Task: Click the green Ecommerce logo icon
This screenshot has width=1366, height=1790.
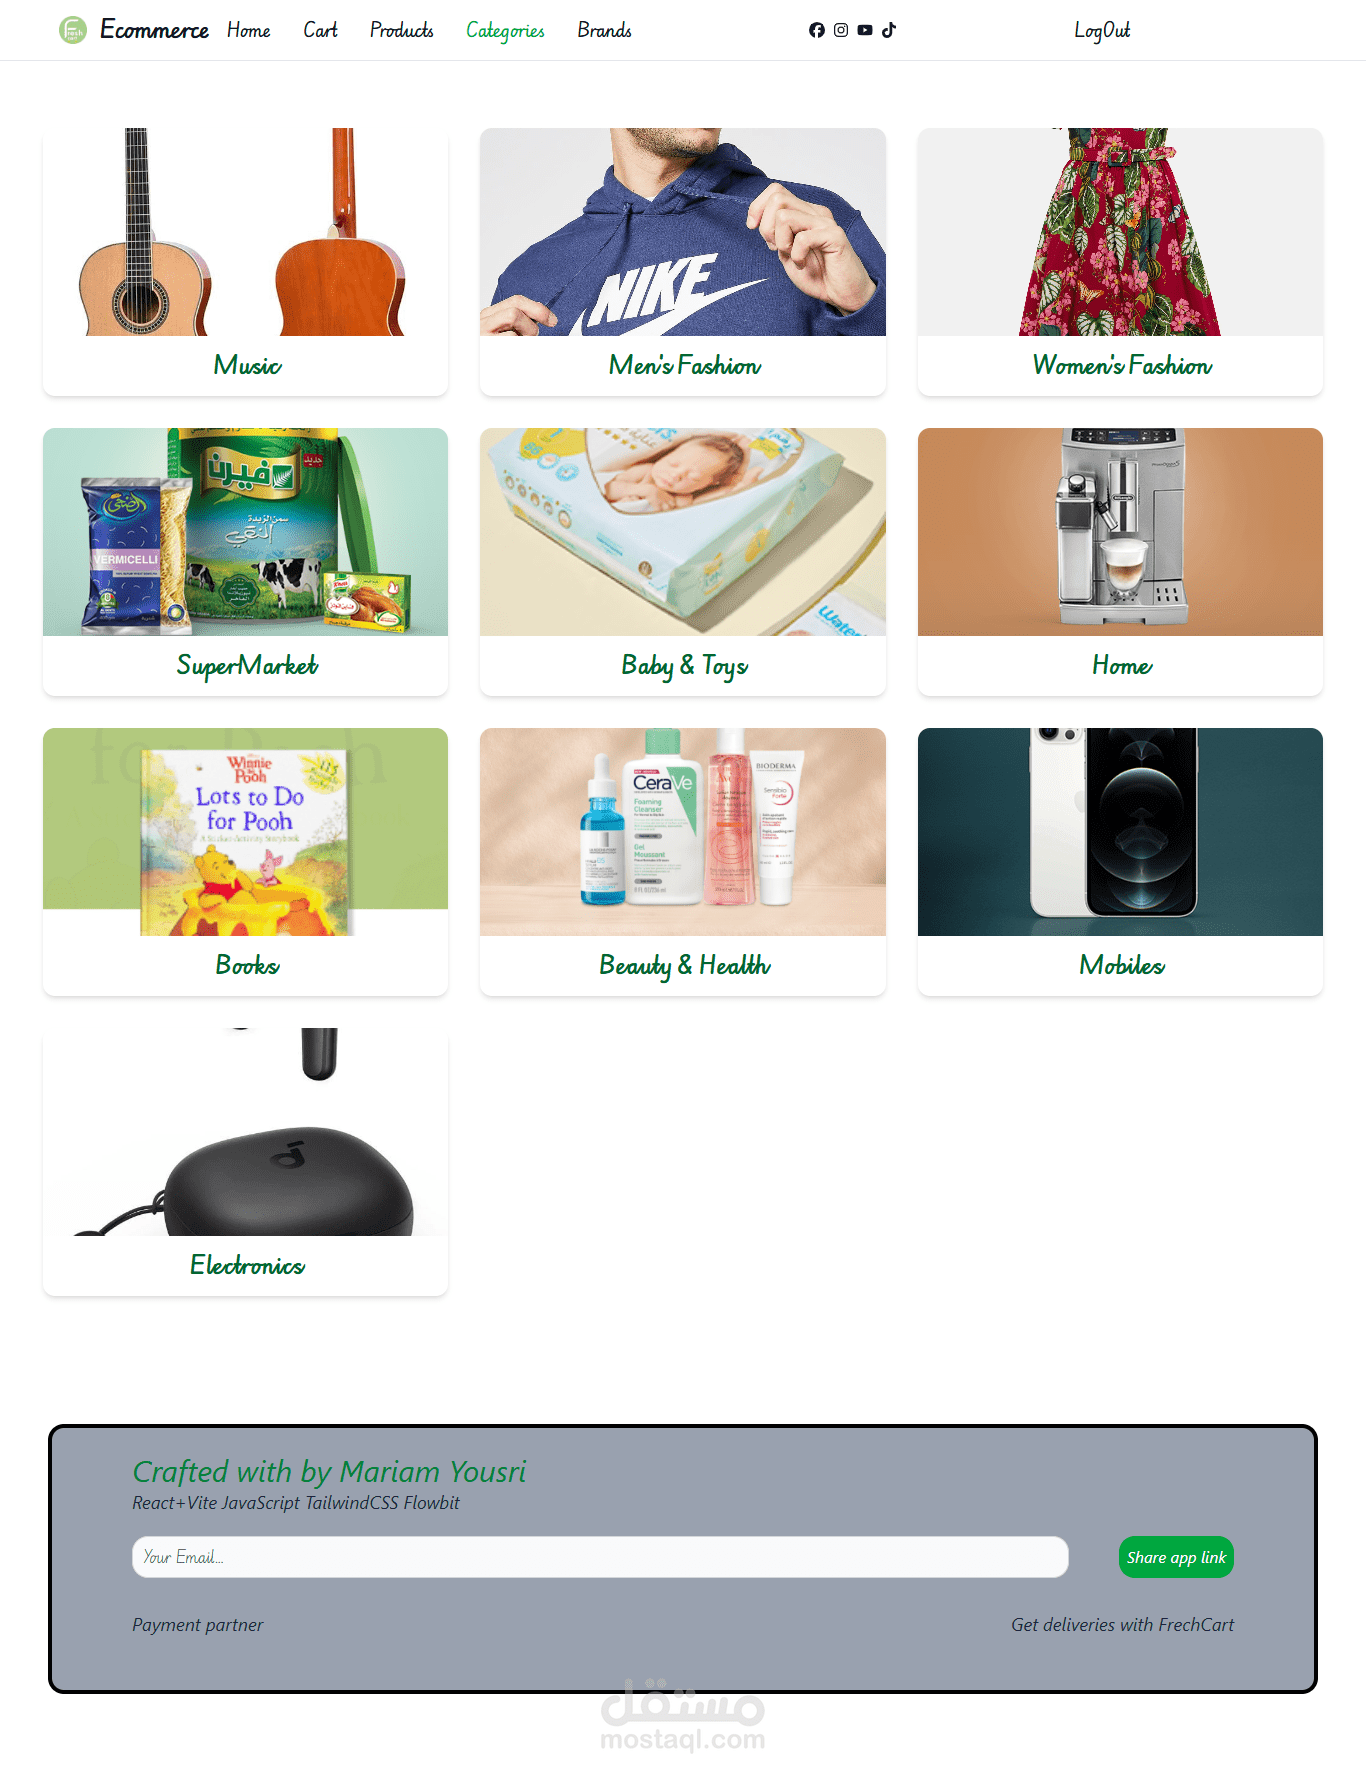Action: pos(73,30)
